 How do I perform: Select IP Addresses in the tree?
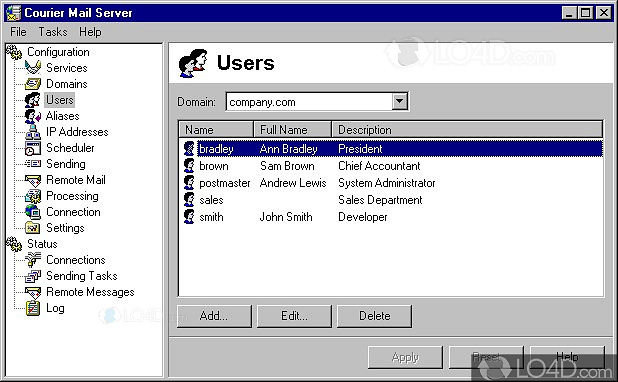click(77, 132)
